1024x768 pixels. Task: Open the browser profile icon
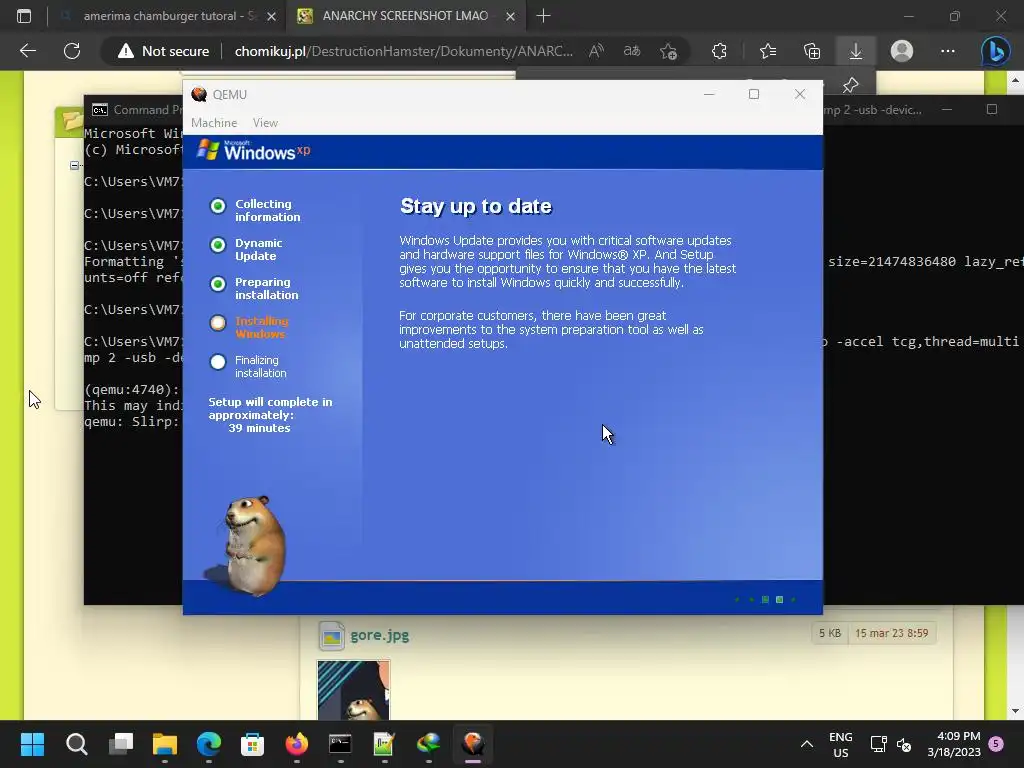pos(902,51)
